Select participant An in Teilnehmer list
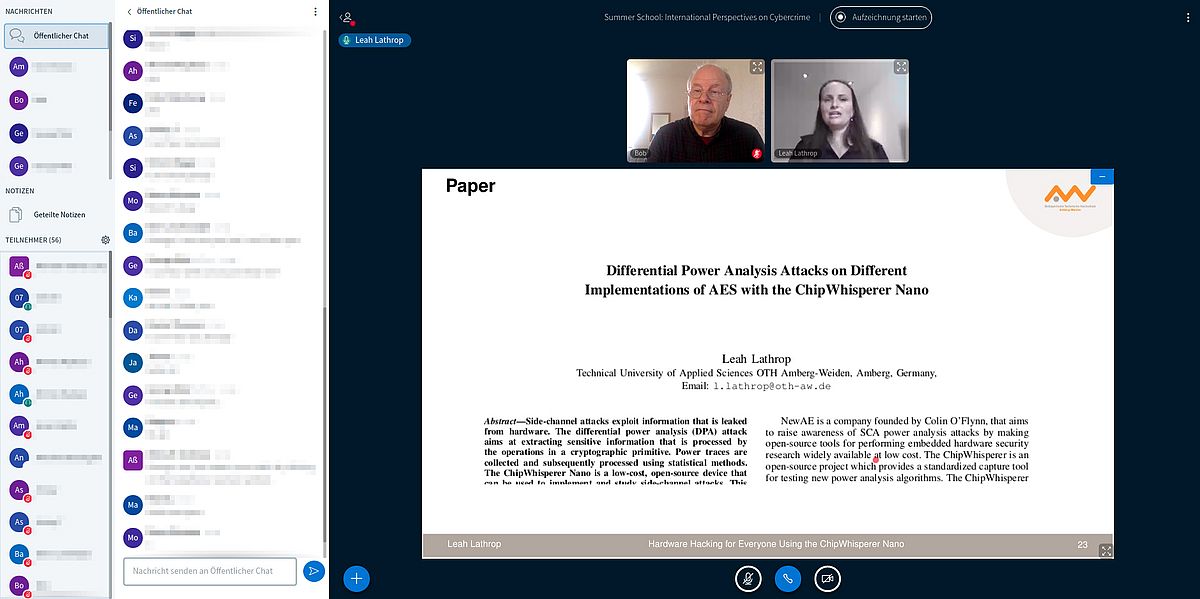This screenshot has height=599, width=1200. pos(55,458)
